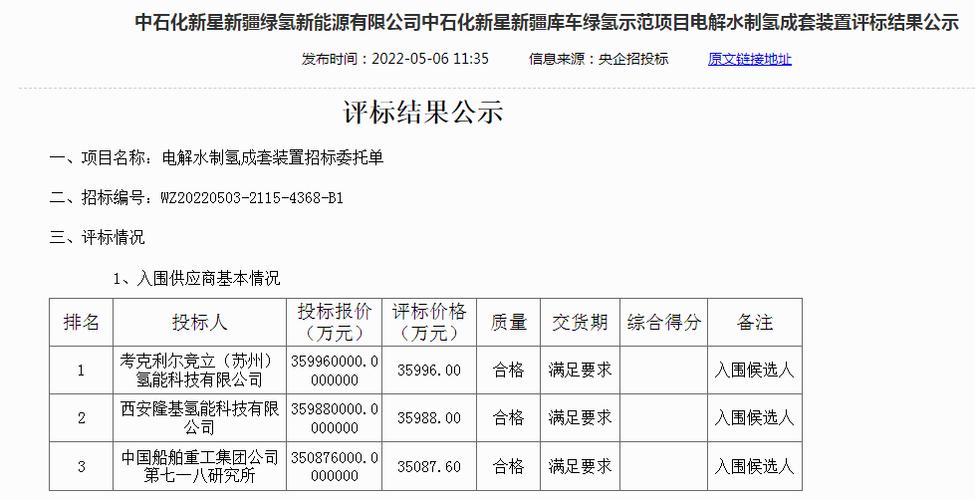Click the 评标价格(万元) column header
Viewport: 975px width, 500px height.
pos(429,322)
